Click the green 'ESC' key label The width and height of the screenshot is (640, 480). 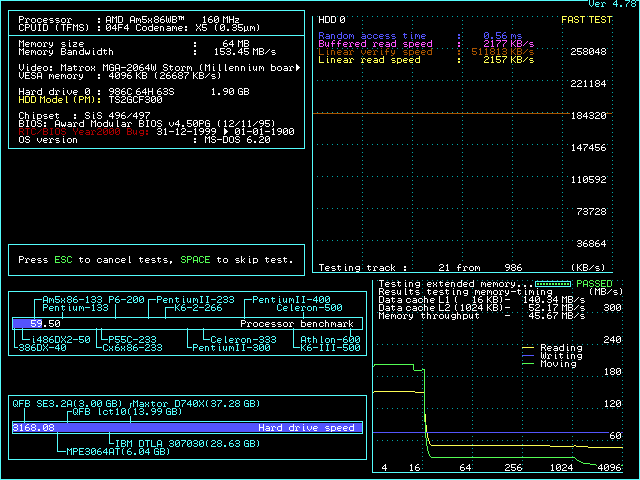click(x=63, y=260)
